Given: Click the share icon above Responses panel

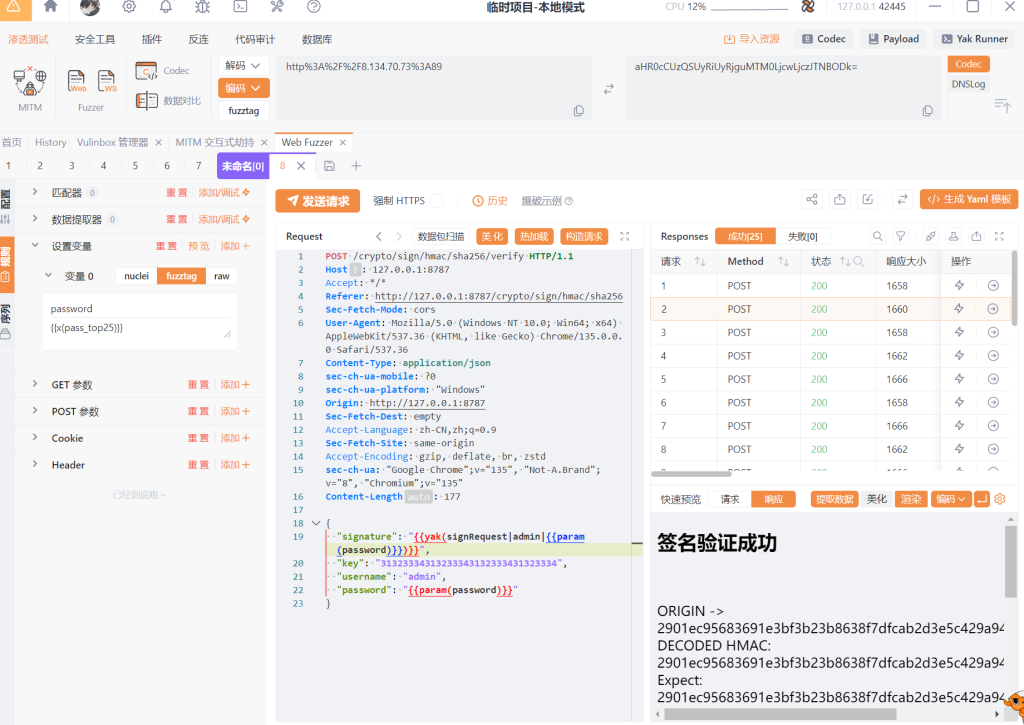Looking at the screenshot, I should pyautogui.click(x=811, y=200).
